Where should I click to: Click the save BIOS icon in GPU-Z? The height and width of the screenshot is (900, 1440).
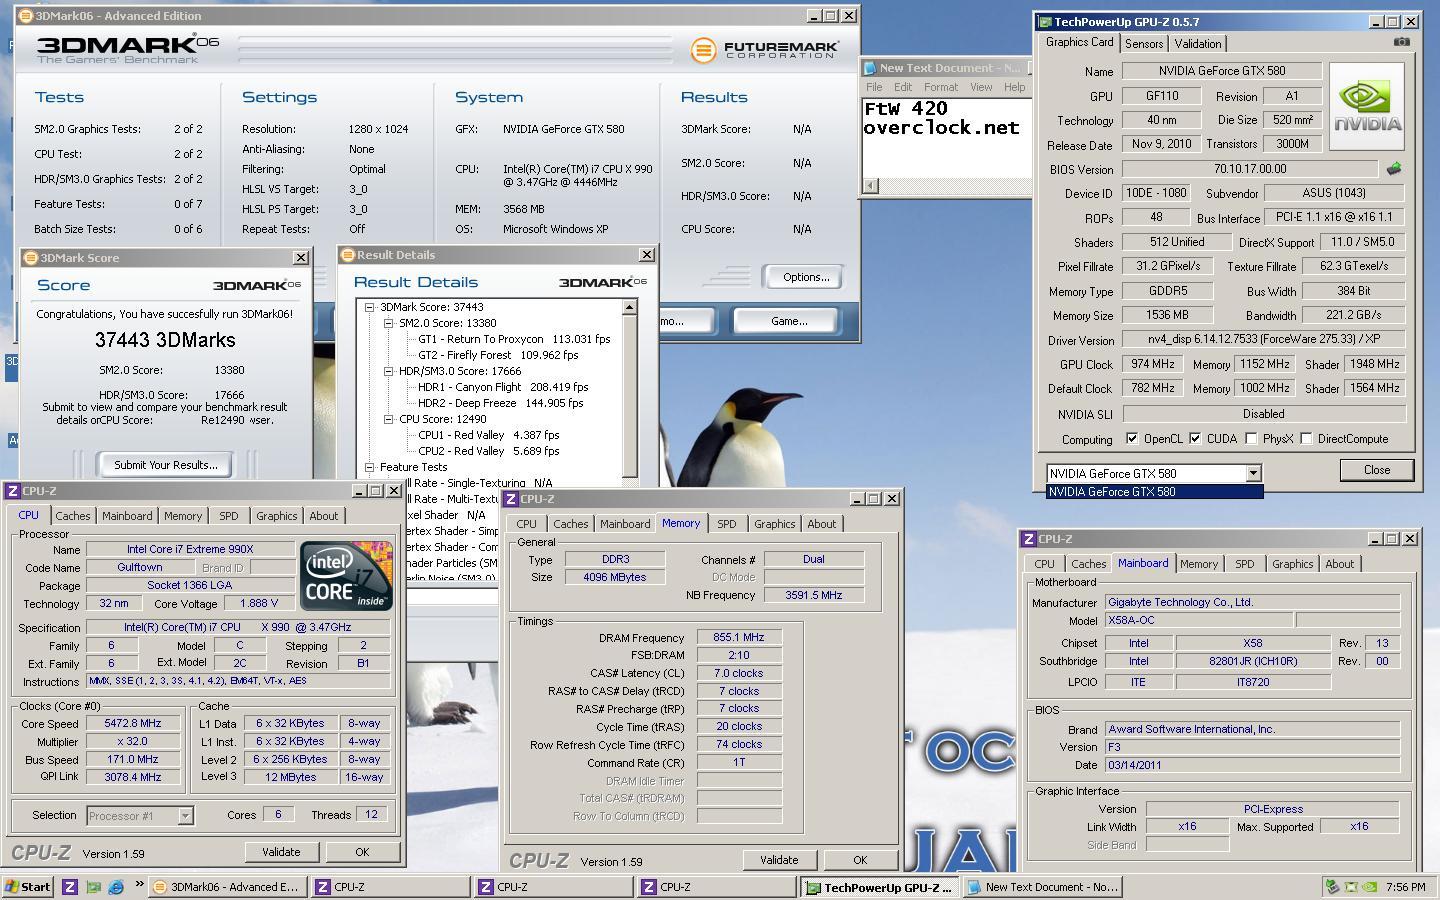click(x=1394, y=169)
